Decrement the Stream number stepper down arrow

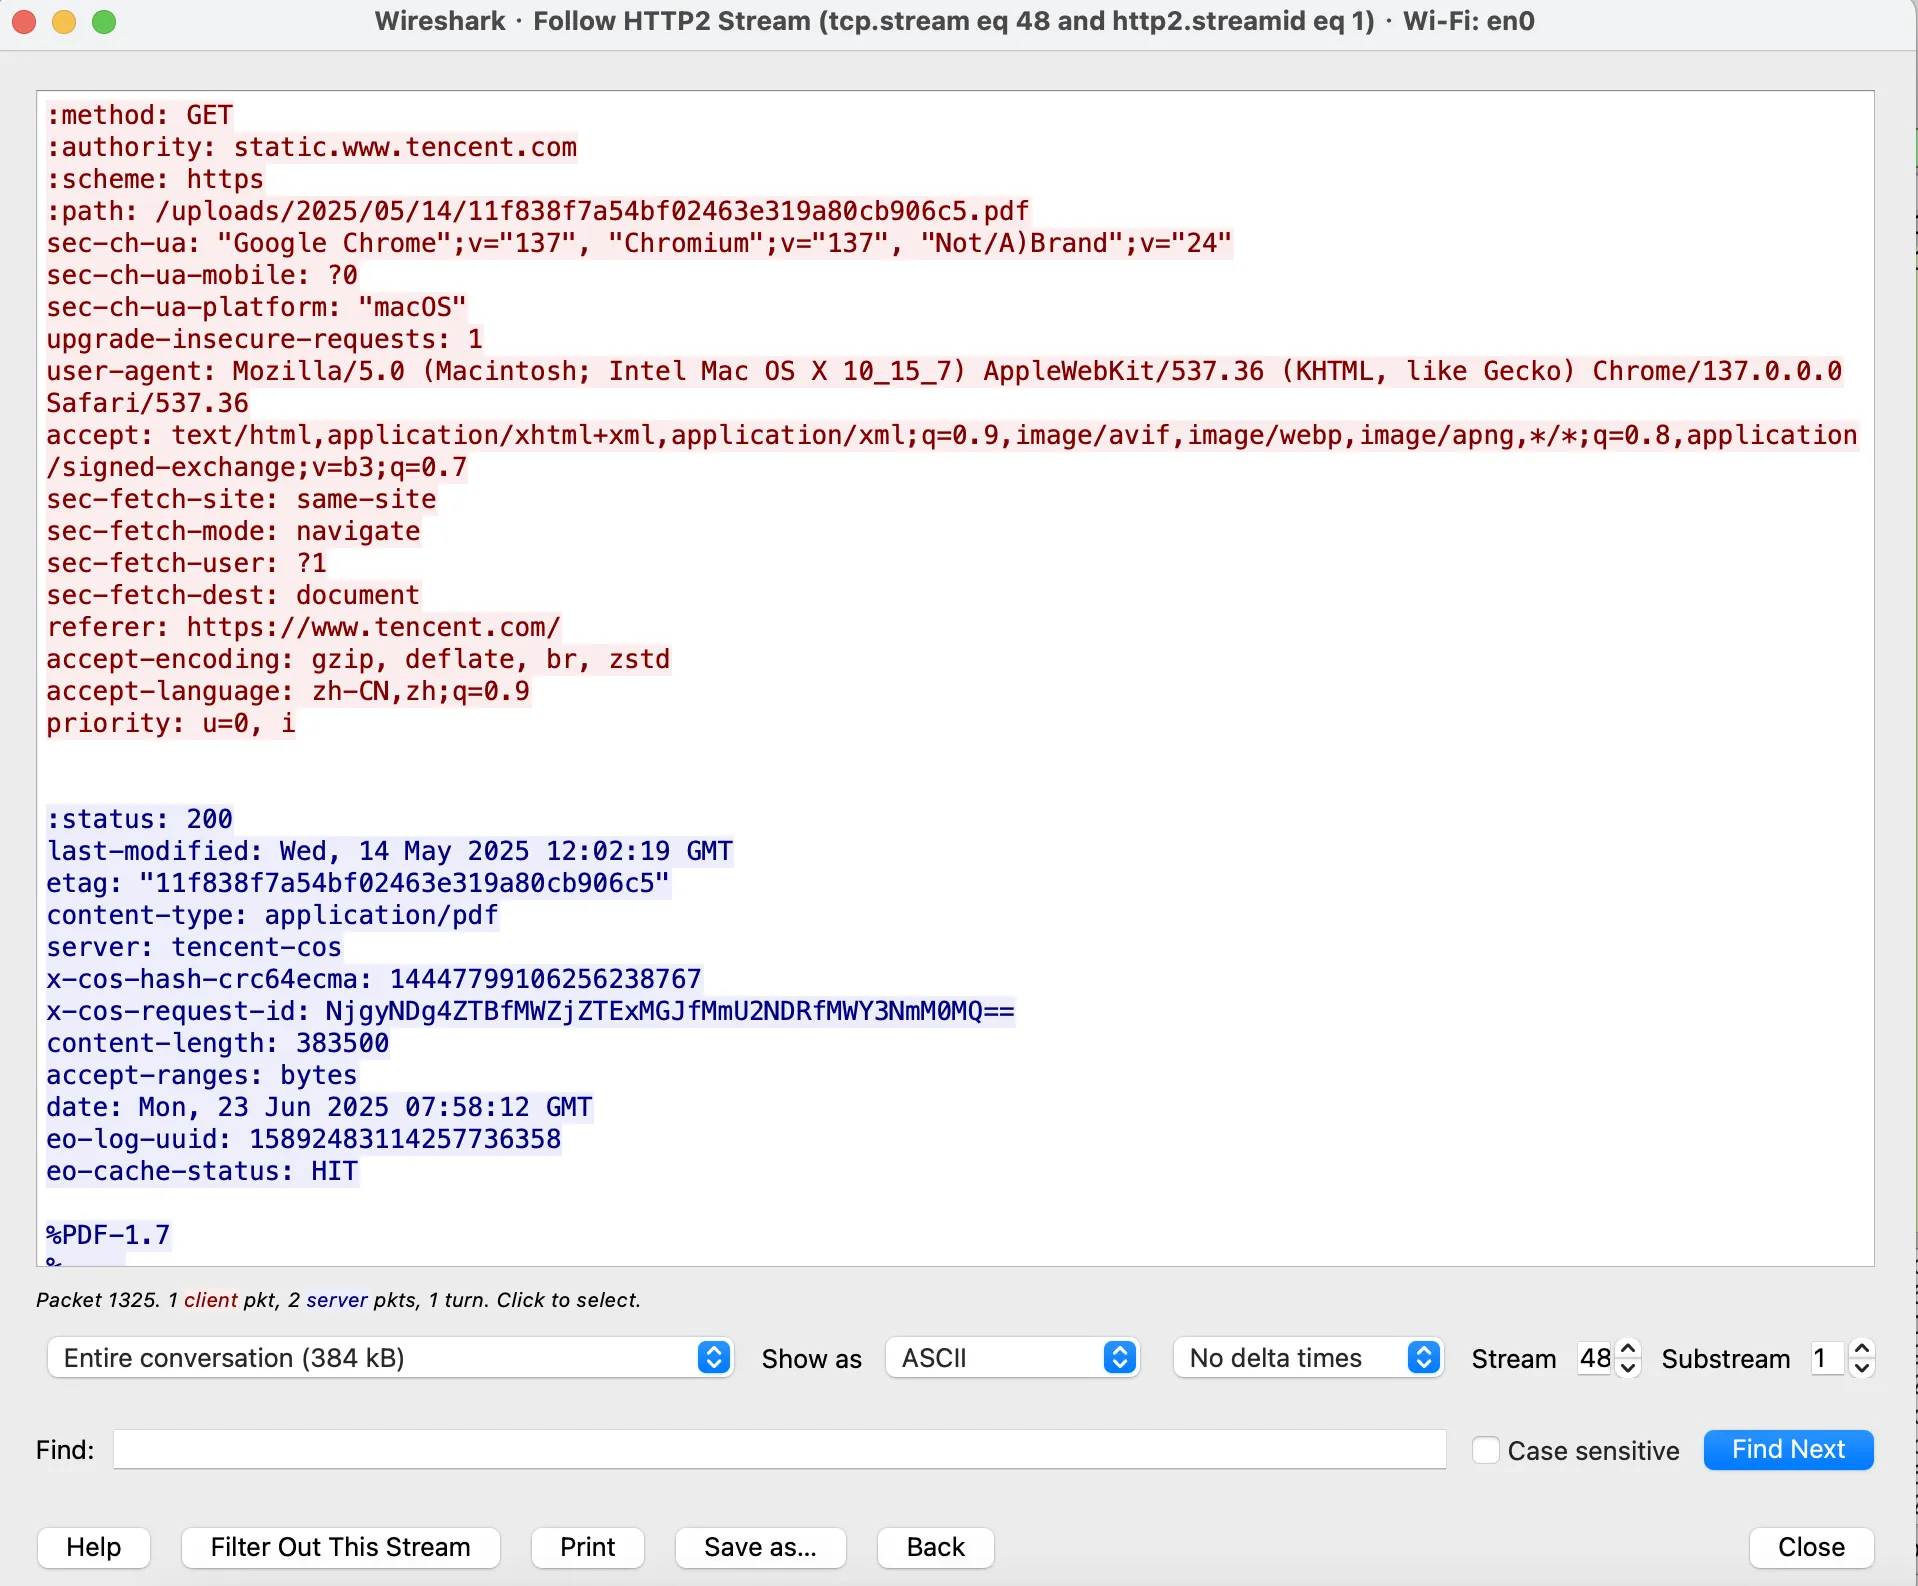tap(1628, 1368)
